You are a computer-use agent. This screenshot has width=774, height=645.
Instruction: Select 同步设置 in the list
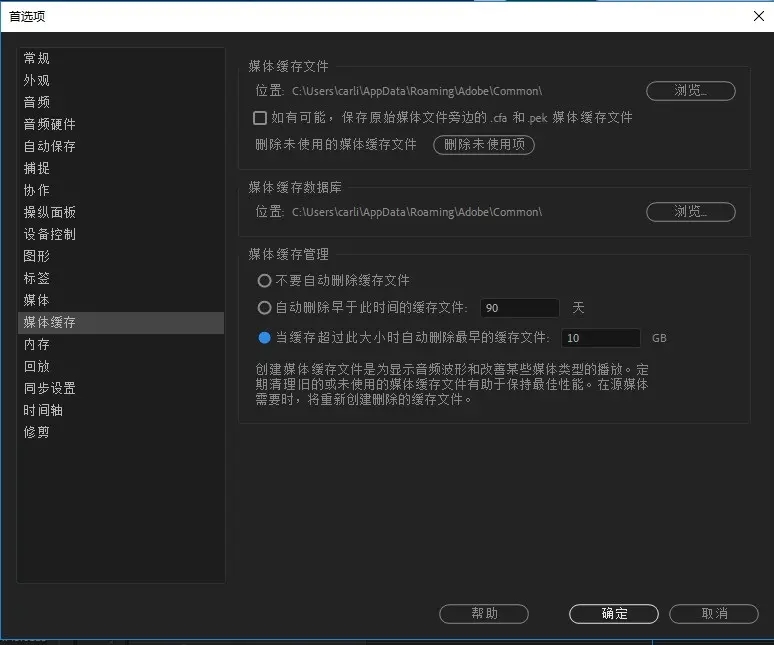(120, 388)
